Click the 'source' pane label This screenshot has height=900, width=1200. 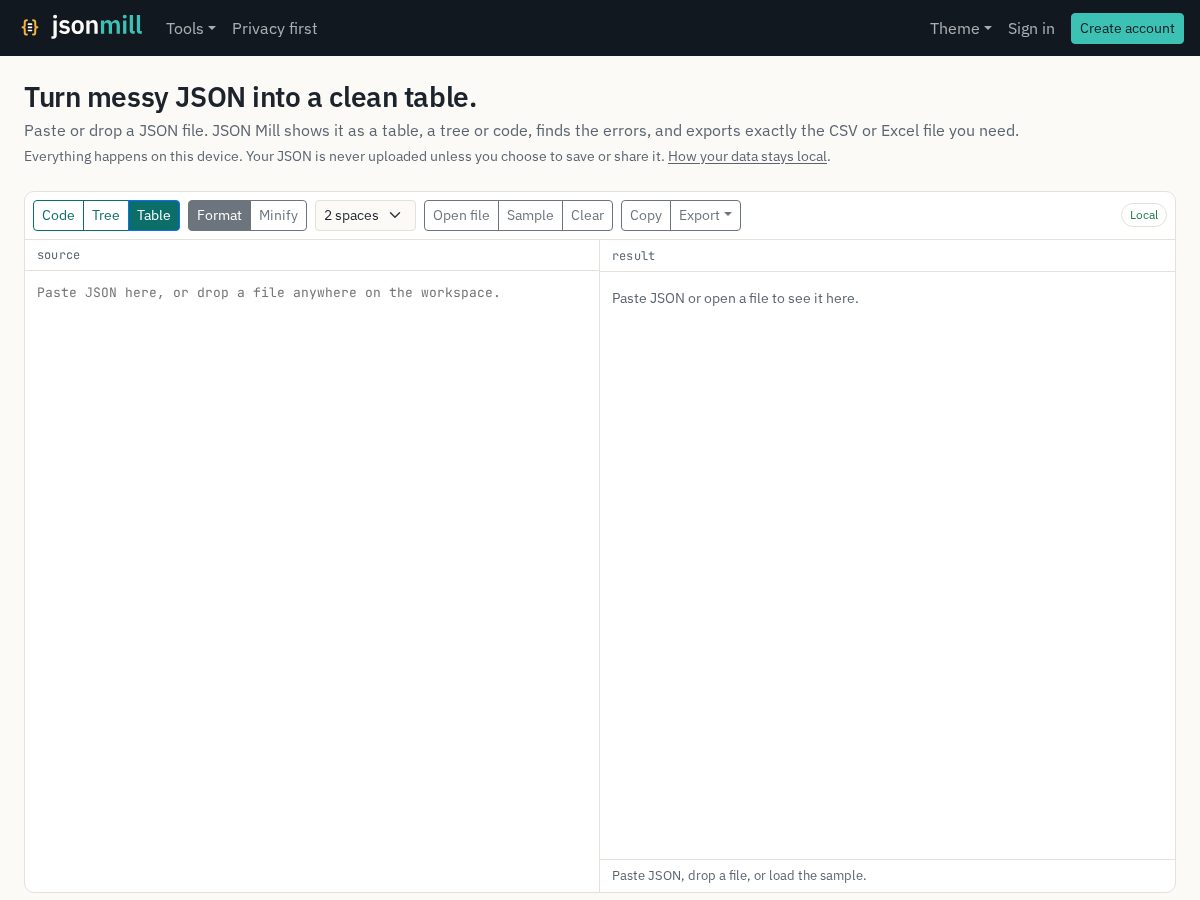pyautogui.click(x=58, y=255)
